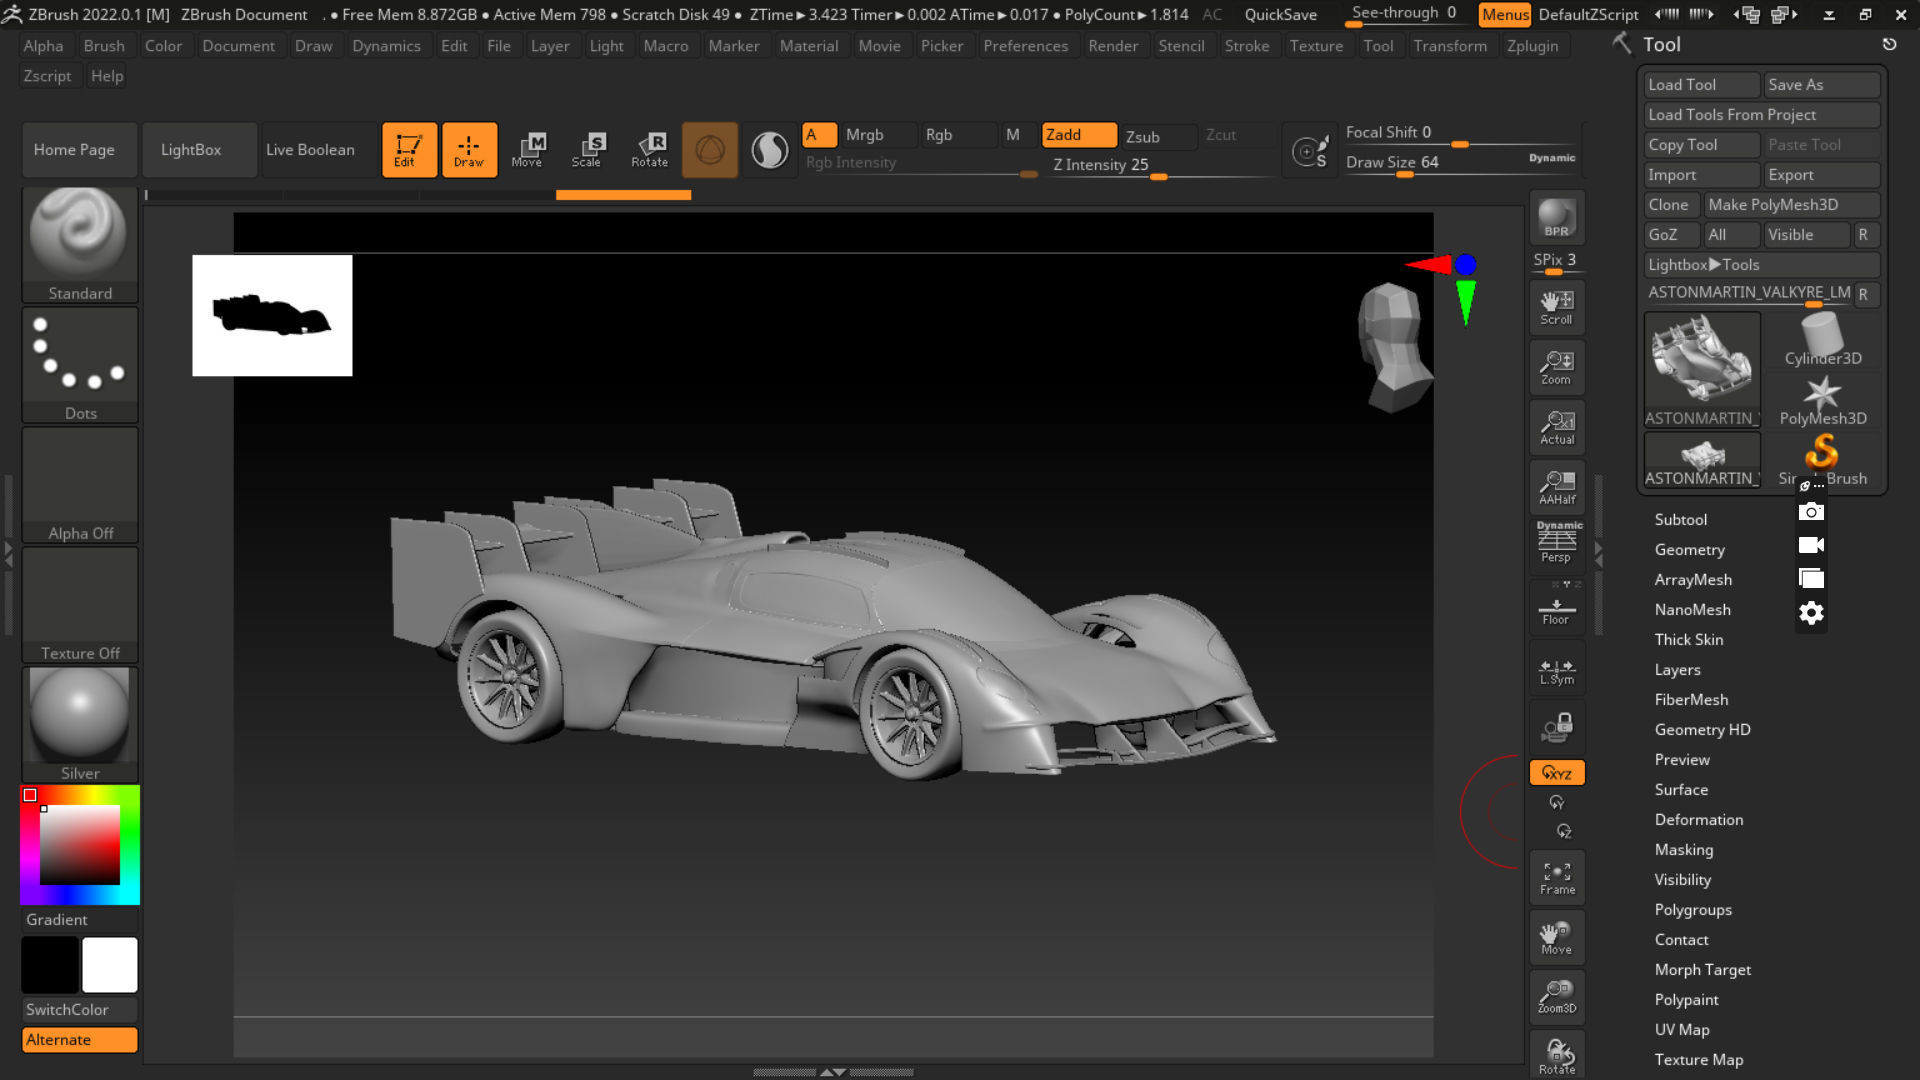
Task: Toggle the Floor grid
Action: (1557, 607)
